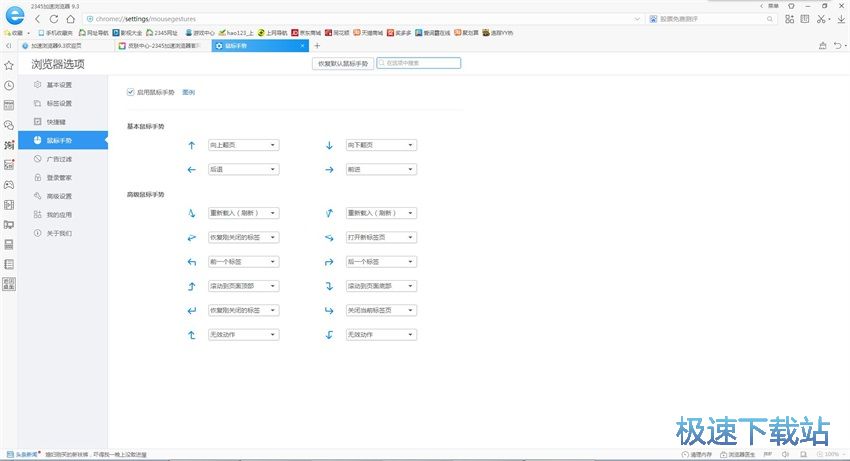Click the right-arrow gesture icon beside 前进

[329, 169]
